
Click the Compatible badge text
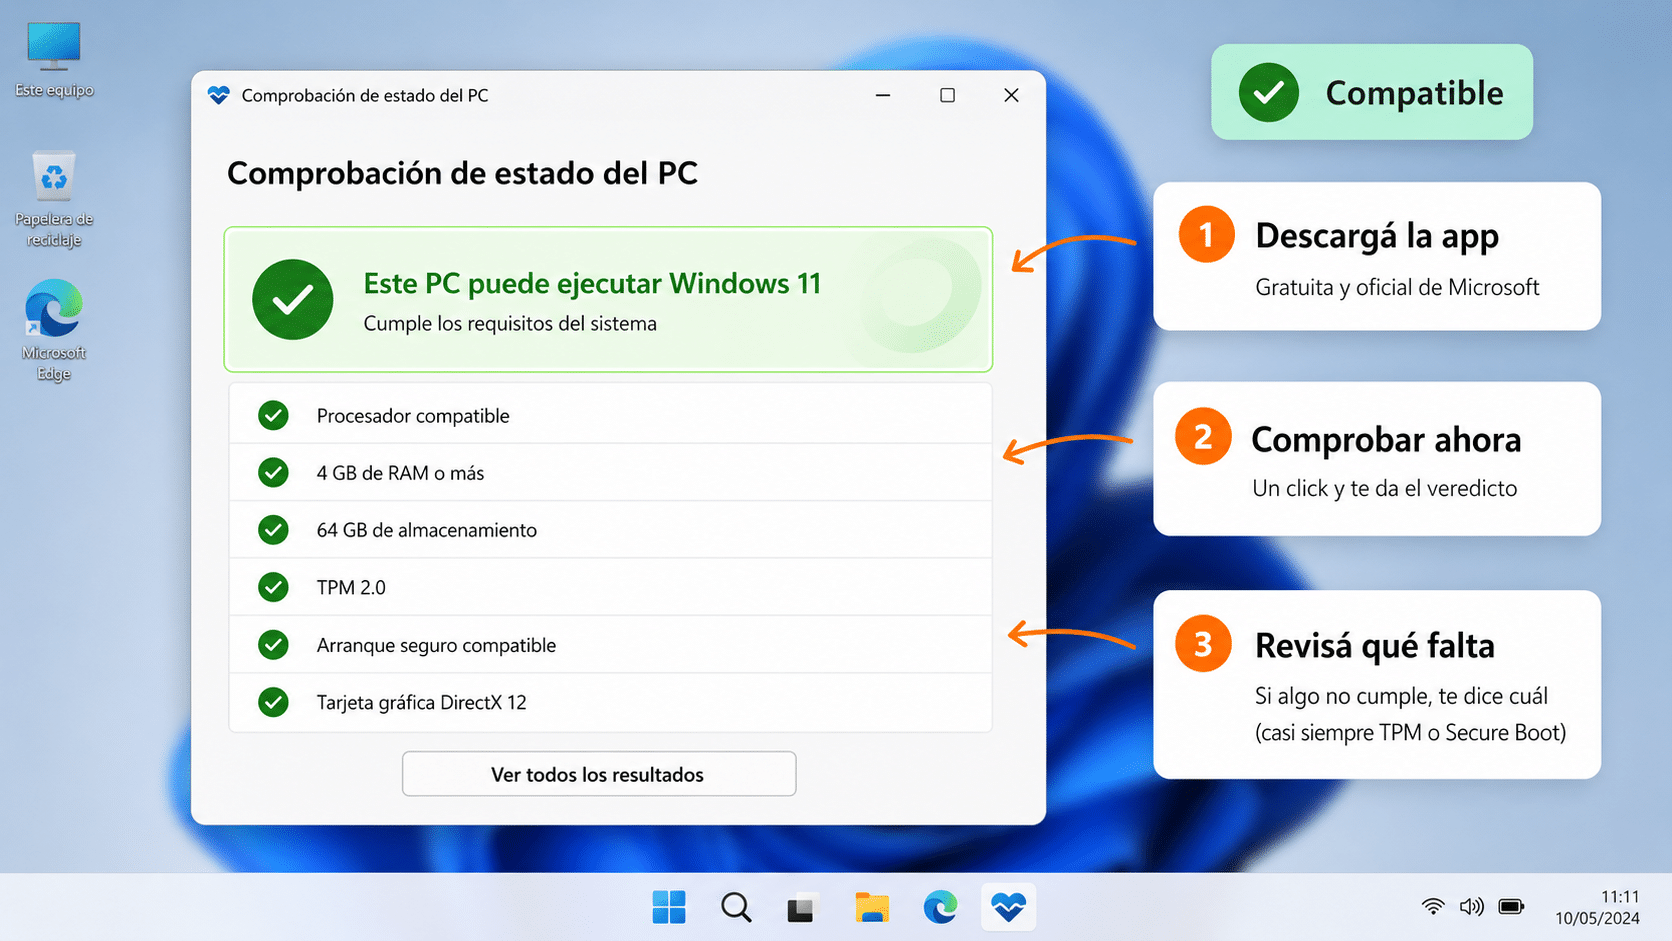(x=1414, y=93)
